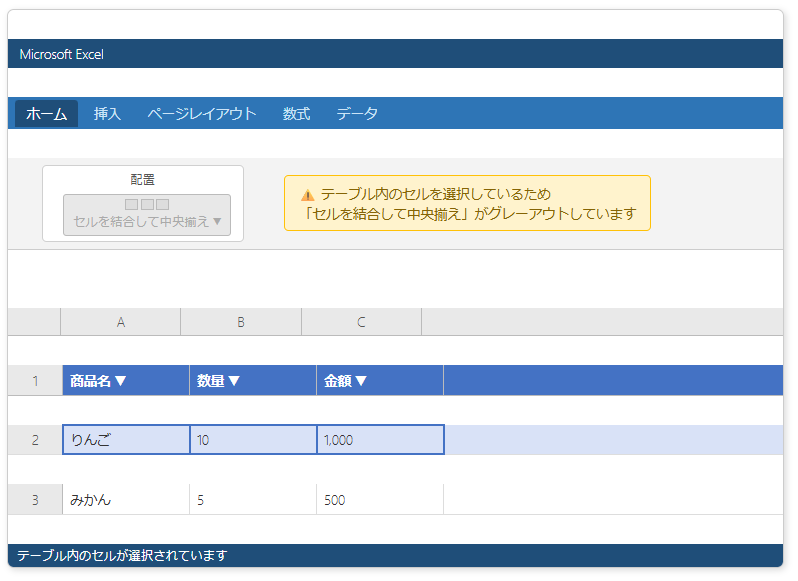
Task: Click the warning triangle icon in the notice
Action: tap(307, 195)
